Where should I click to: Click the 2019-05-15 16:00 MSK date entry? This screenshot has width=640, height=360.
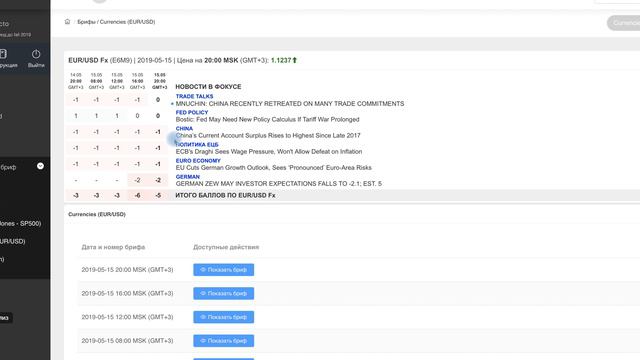[127, 293]
